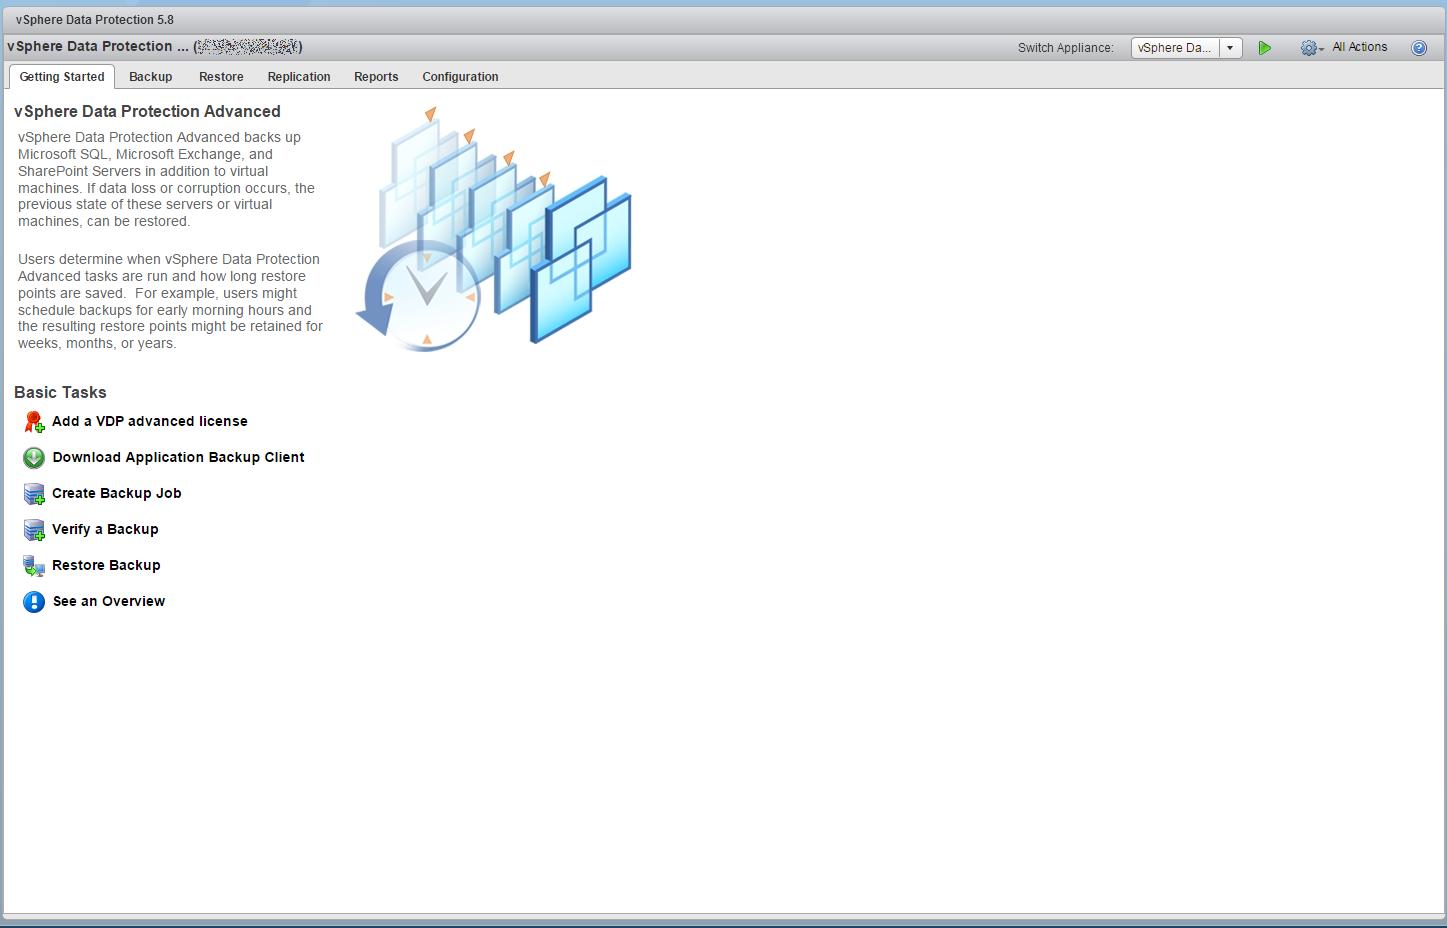The width and height of the screenshot is (1447, 928).
Task: Click the vSphere Data Protection Advanced heading
Action: click(147, 112)
